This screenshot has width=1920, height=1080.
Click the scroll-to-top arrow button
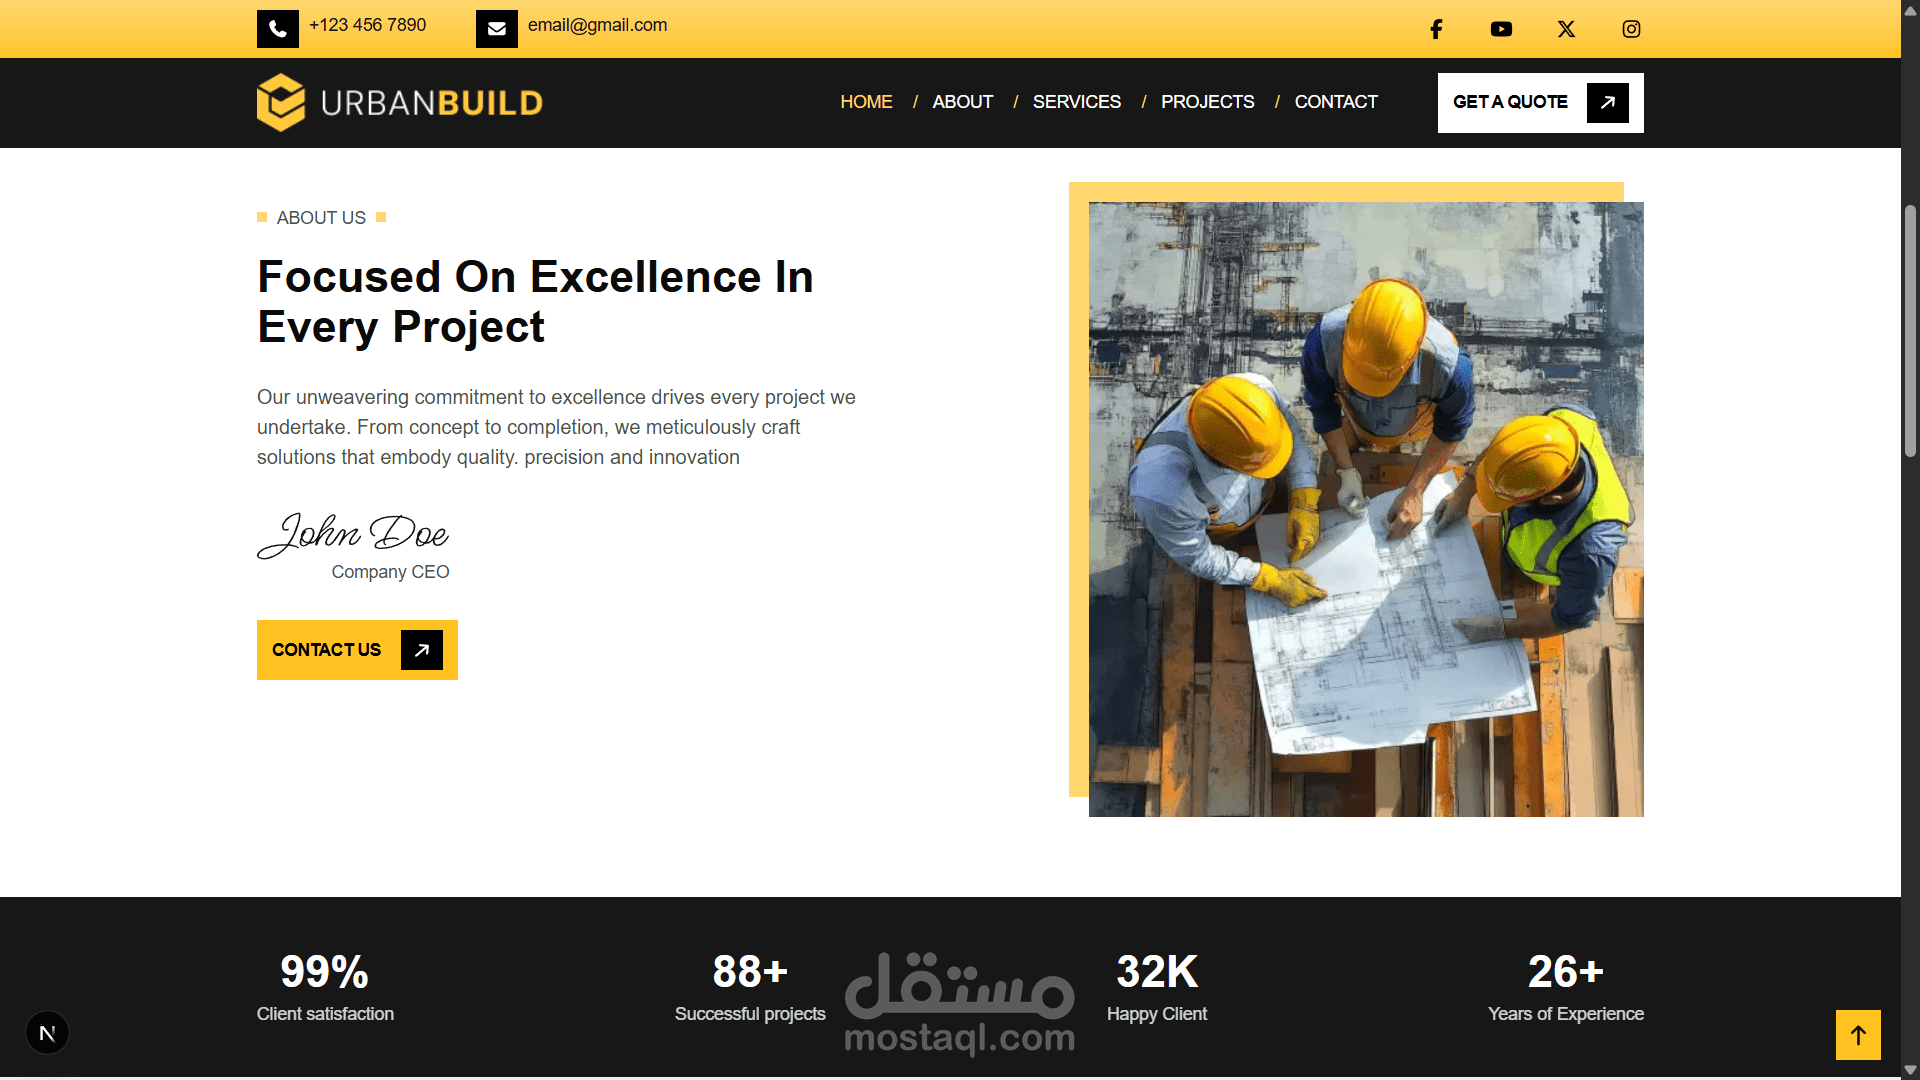[1858, 1035]
